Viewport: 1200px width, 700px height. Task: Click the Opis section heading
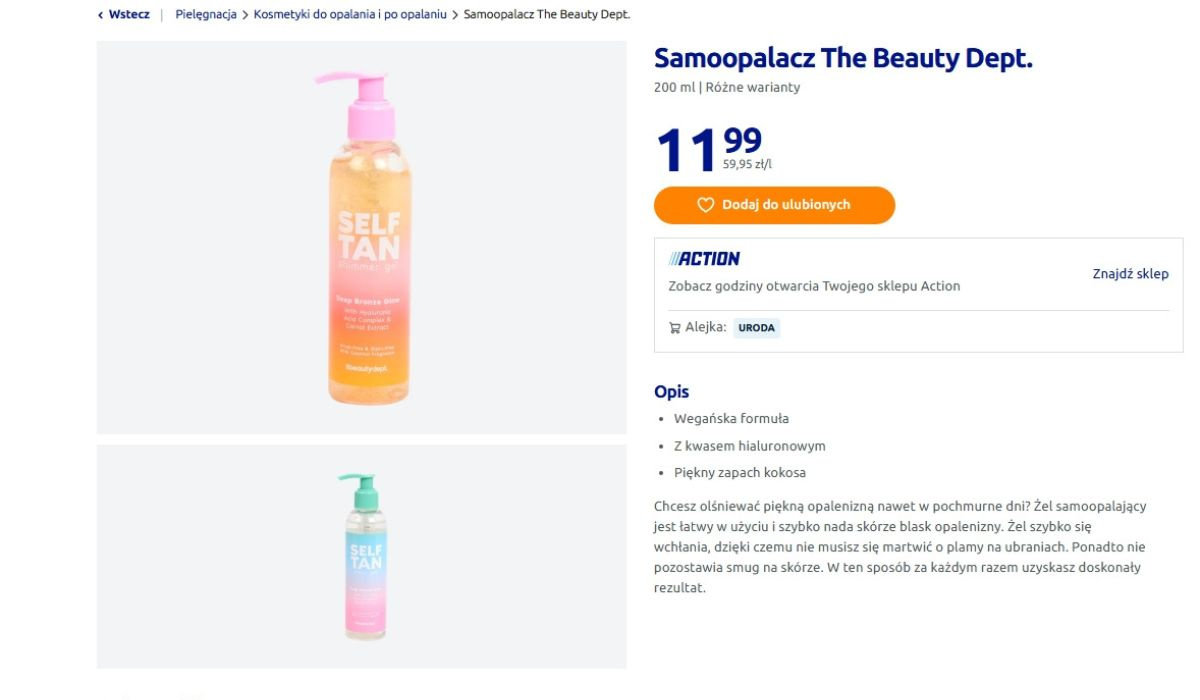(x=671, y=392)
